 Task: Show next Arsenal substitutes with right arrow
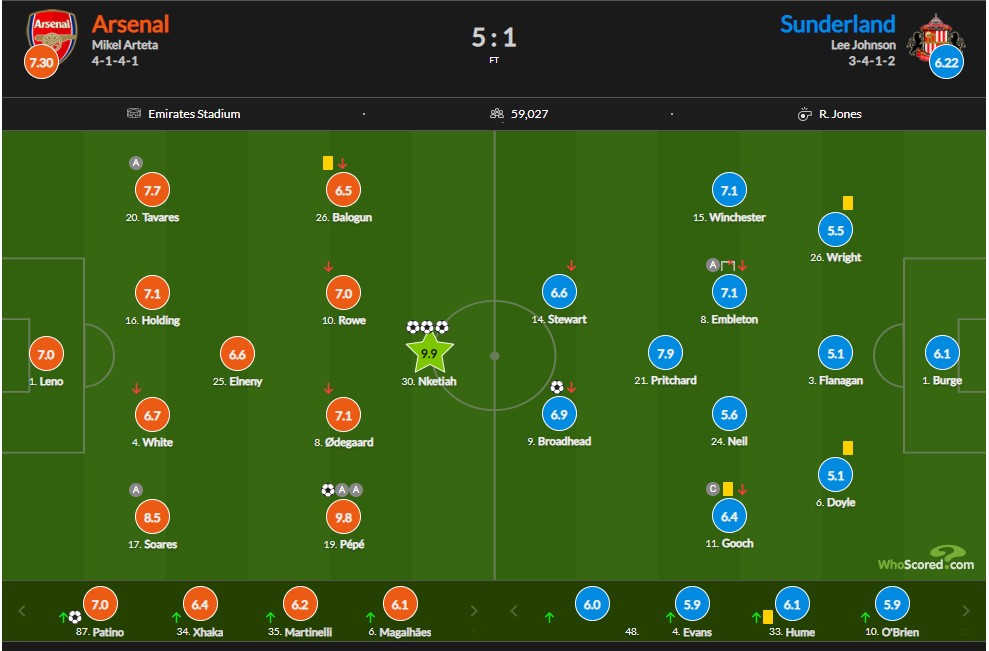coord(474,611)
